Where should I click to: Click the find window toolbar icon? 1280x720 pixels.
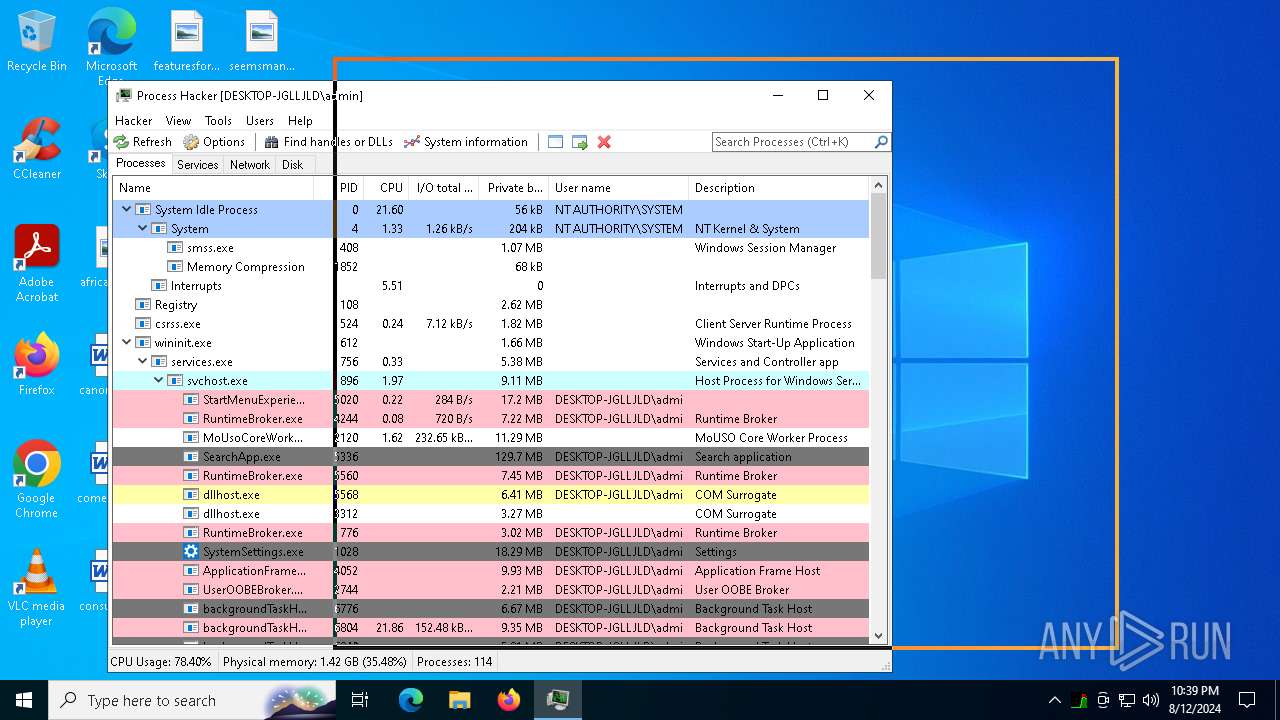(x=556, y=142)
